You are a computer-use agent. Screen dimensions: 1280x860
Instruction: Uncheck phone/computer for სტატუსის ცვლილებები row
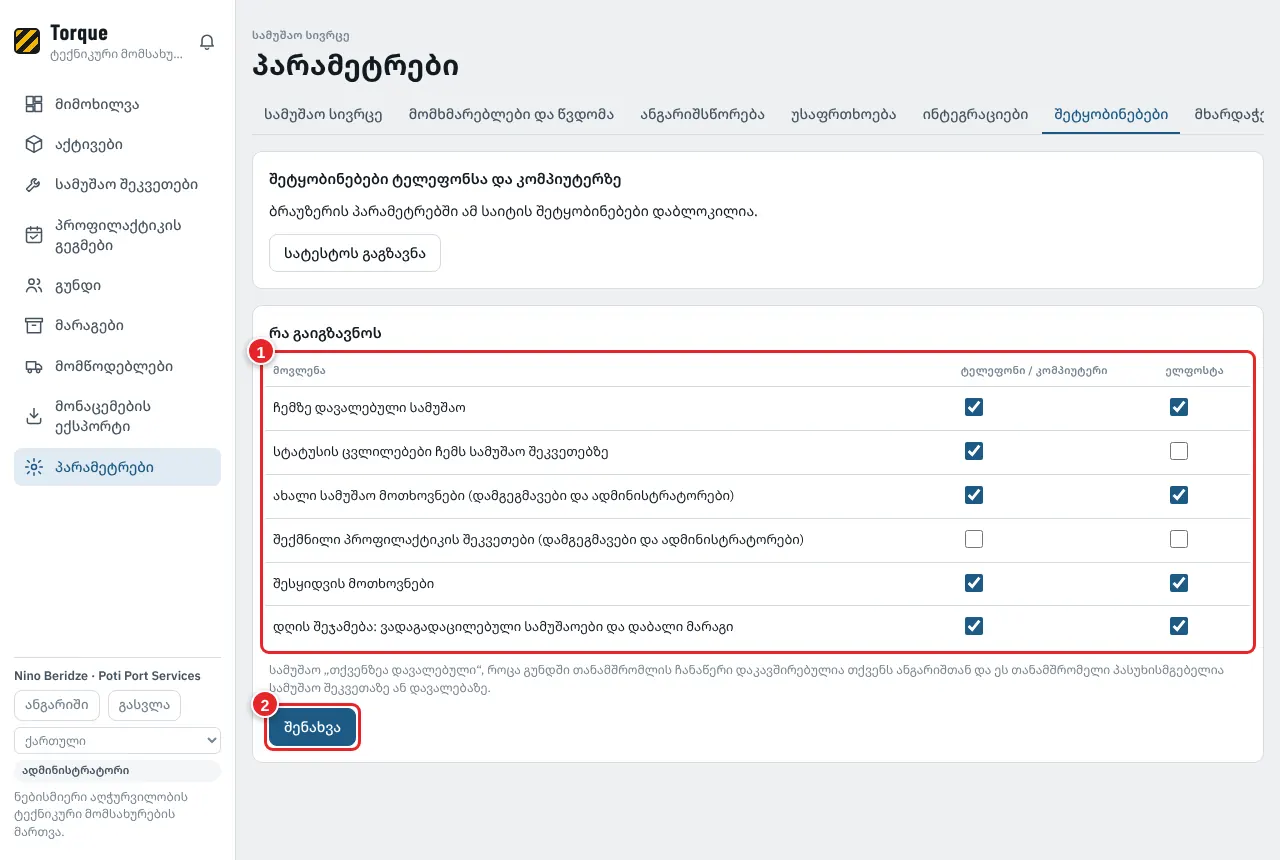[x=974, y=451]
